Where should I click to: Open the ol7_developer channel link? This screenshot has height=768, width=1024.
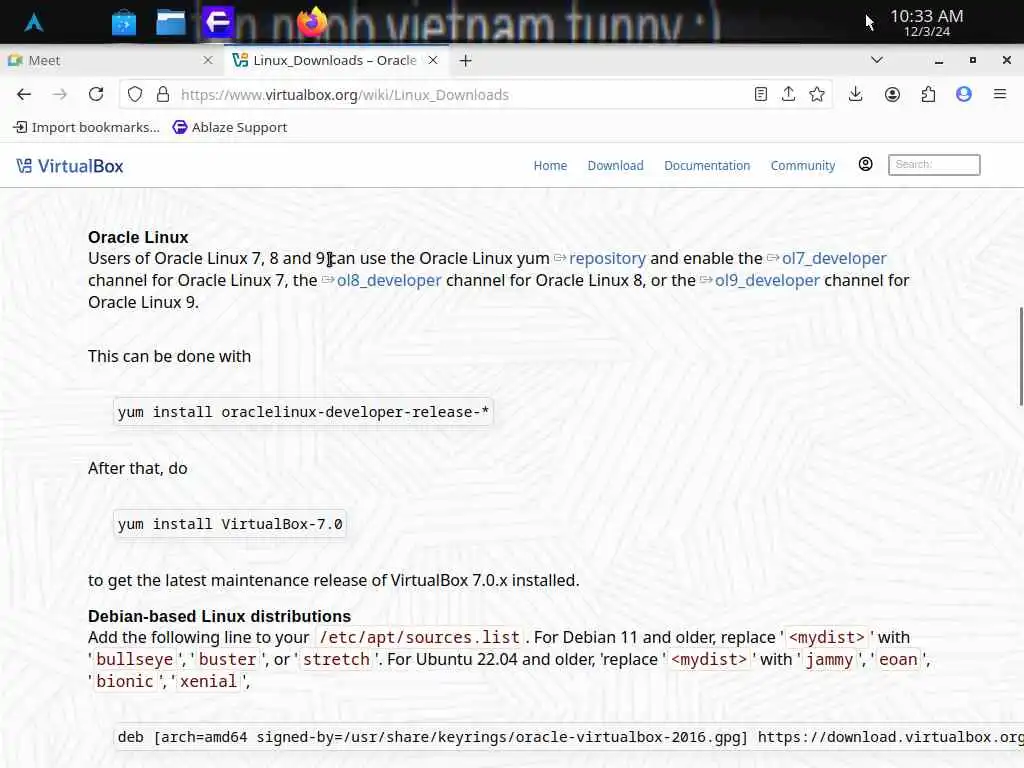[834, 259]
